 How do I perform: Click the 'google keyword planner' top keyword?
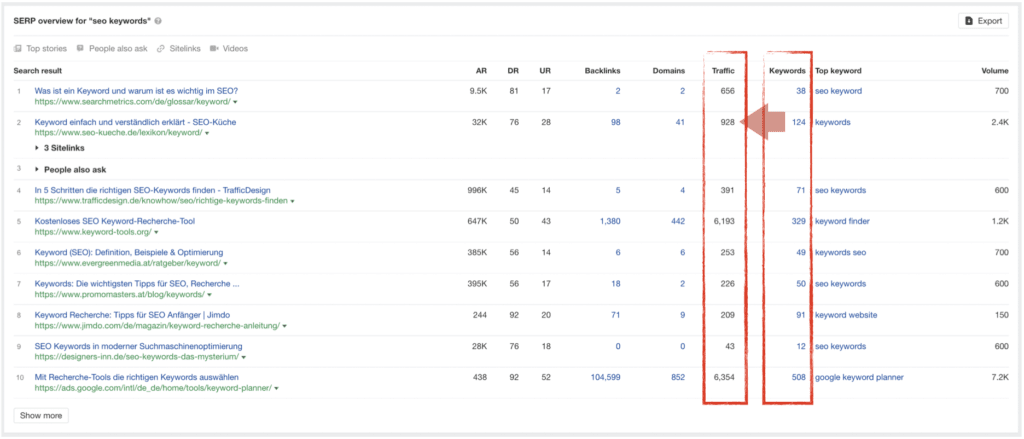tap(859, 377)
